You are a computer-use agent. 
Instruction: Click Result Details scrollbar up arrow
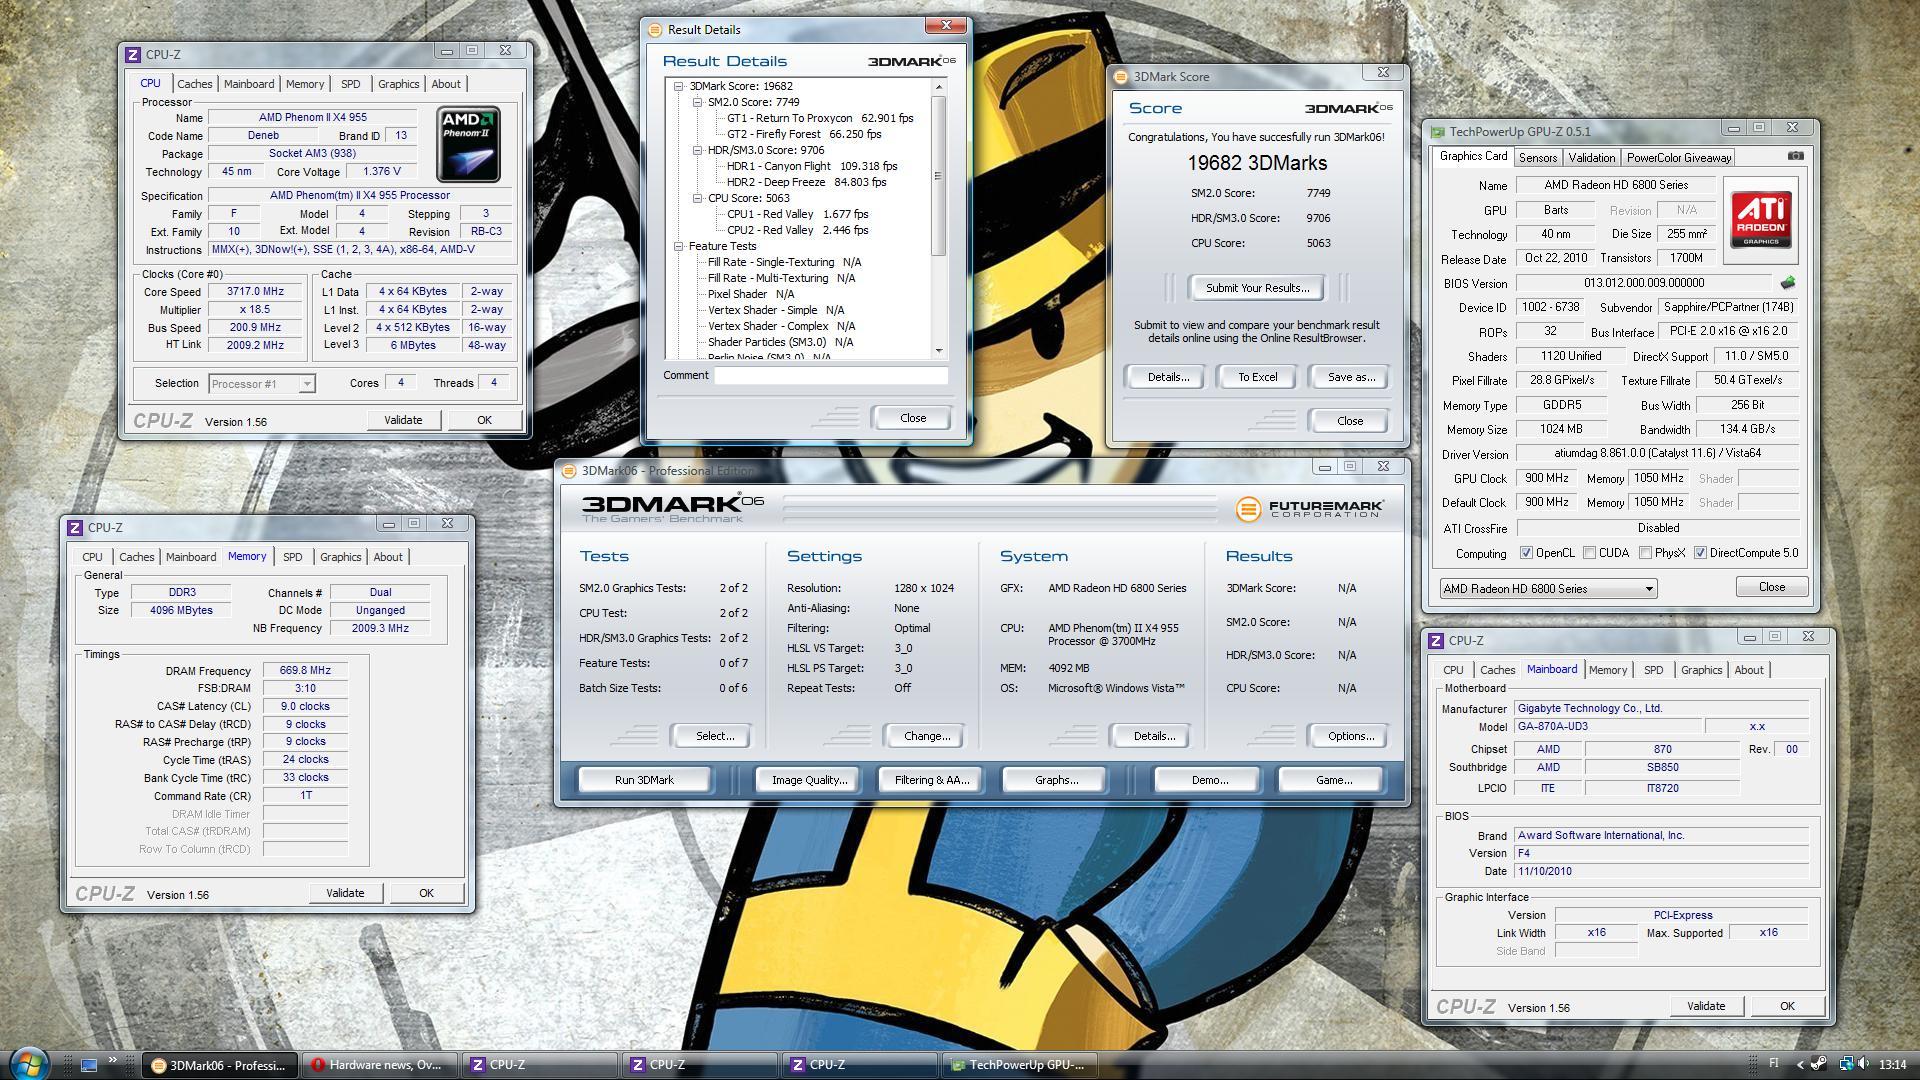click(938, 87)
